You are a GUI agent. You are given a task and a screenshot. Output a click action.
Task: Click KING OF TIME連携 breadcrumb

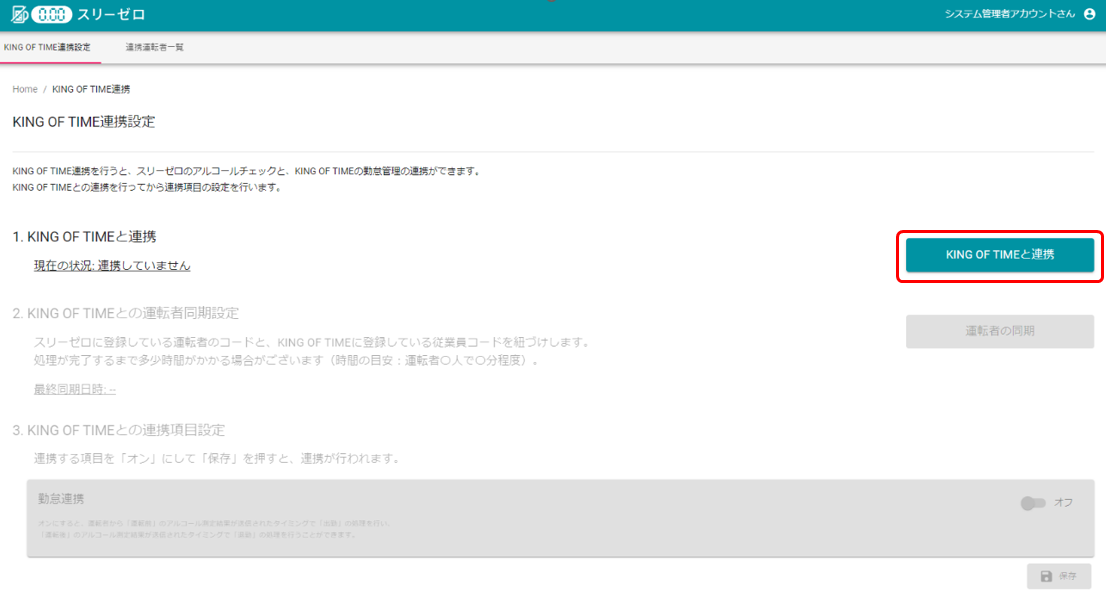point(91,89)
